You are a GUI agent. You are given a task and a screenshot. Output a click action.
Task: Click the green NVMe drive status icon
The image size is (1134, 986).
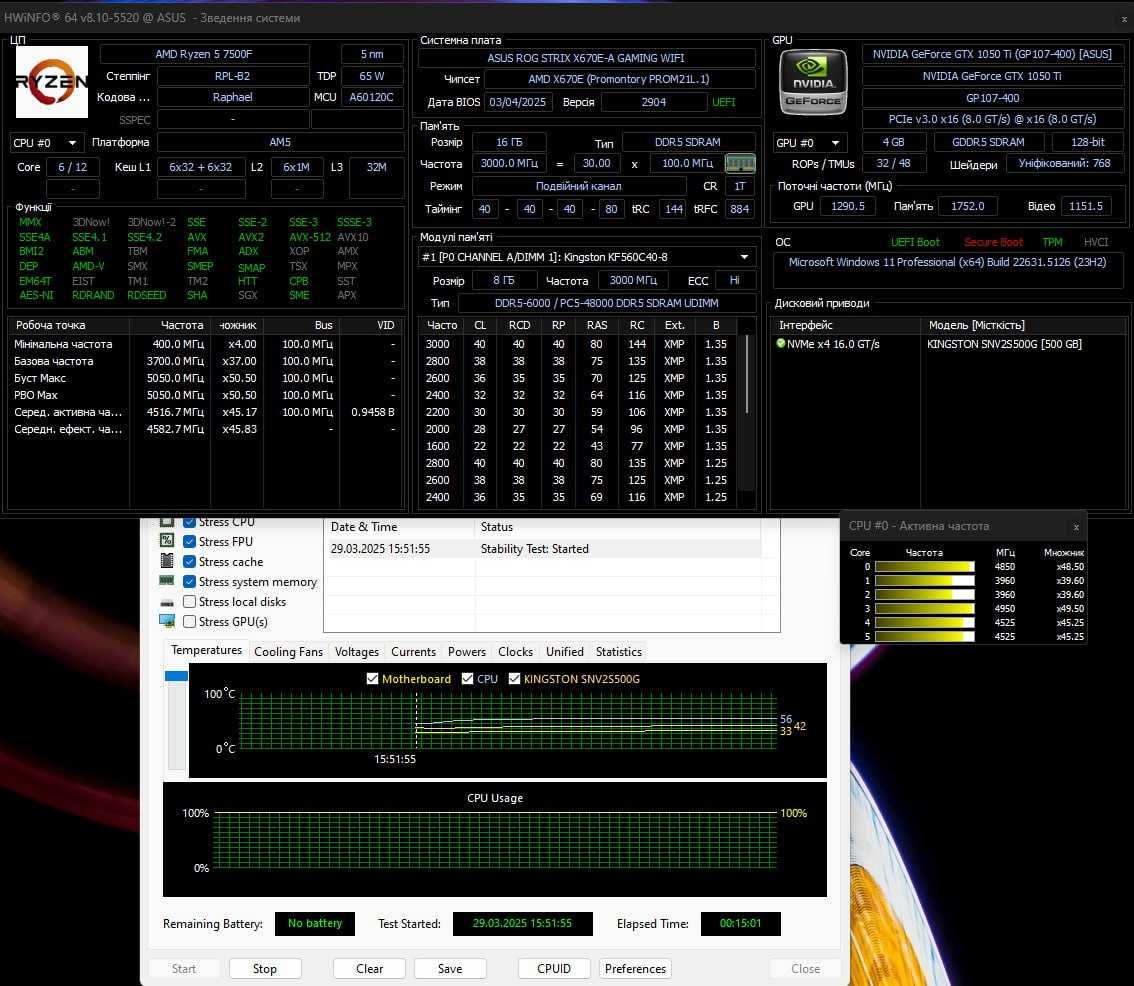(x=780, y=344)
